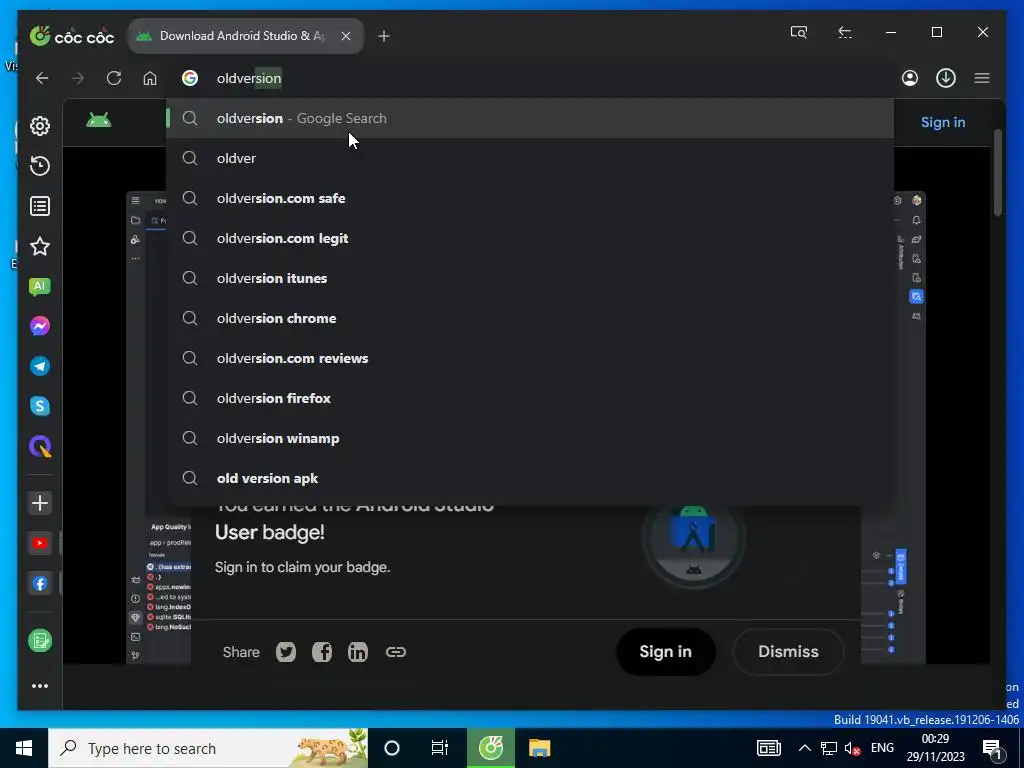Click Coc Coc browser taskbar button
Screen dimensions: 1024x768
(491, 748)
